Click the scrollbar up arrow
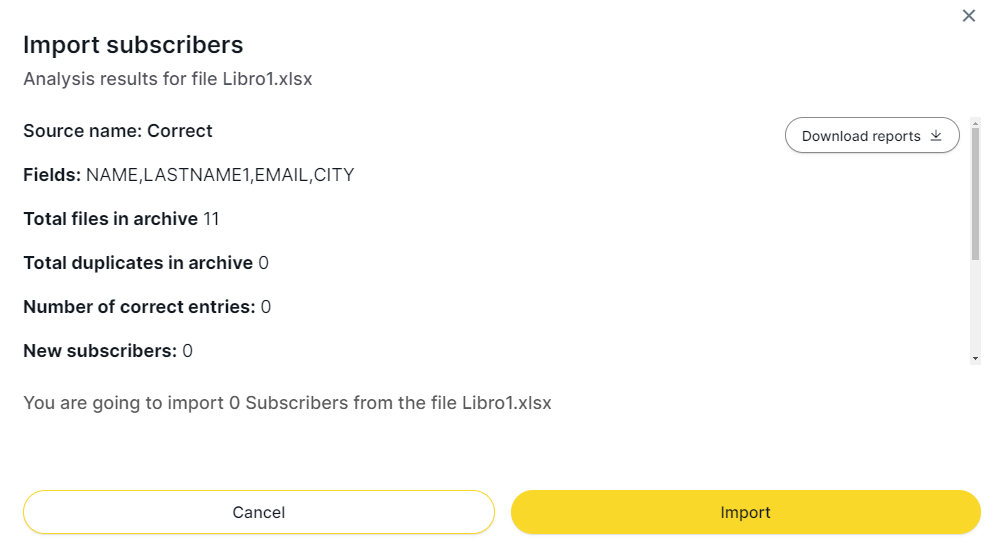 975,123
